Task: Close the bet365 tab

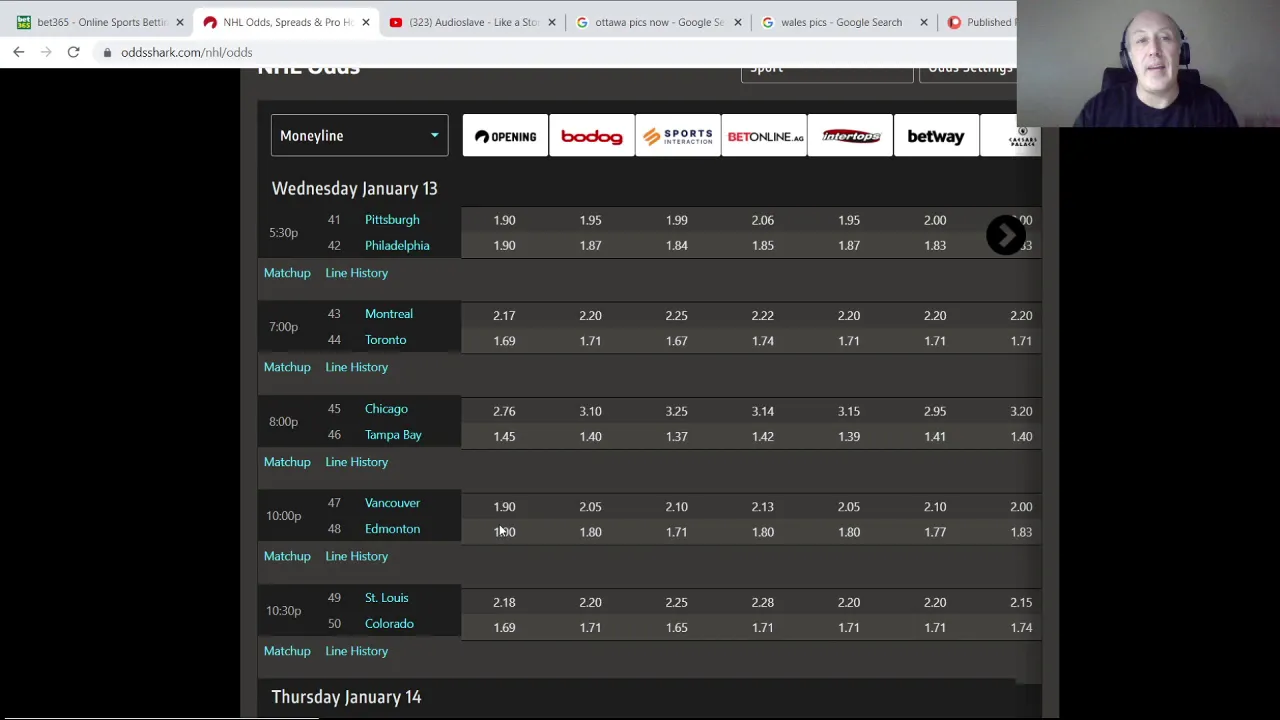Action: tap(180, 22)
